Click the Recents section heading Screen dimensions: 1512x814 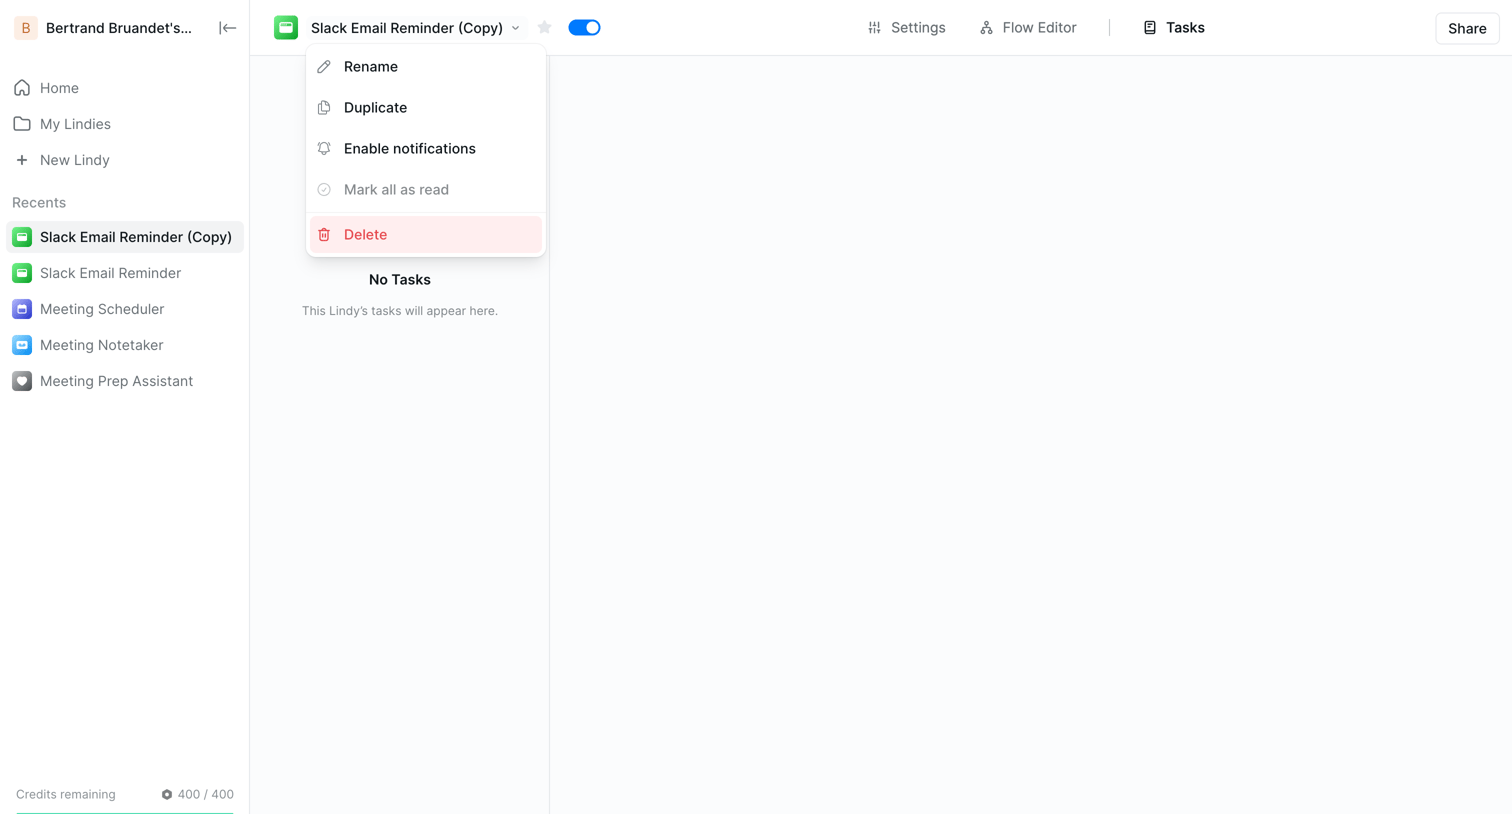[x=39, y=203]
